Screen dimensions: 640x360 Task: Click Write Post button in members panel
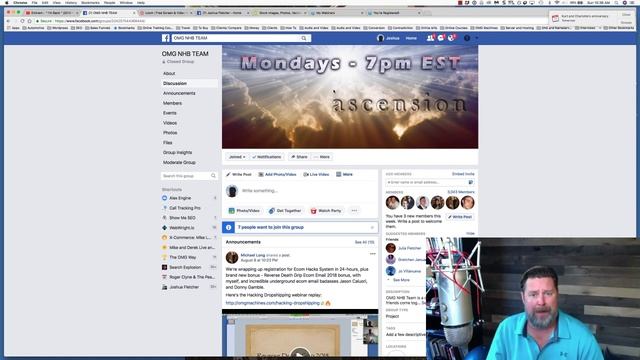coord(460,217)
